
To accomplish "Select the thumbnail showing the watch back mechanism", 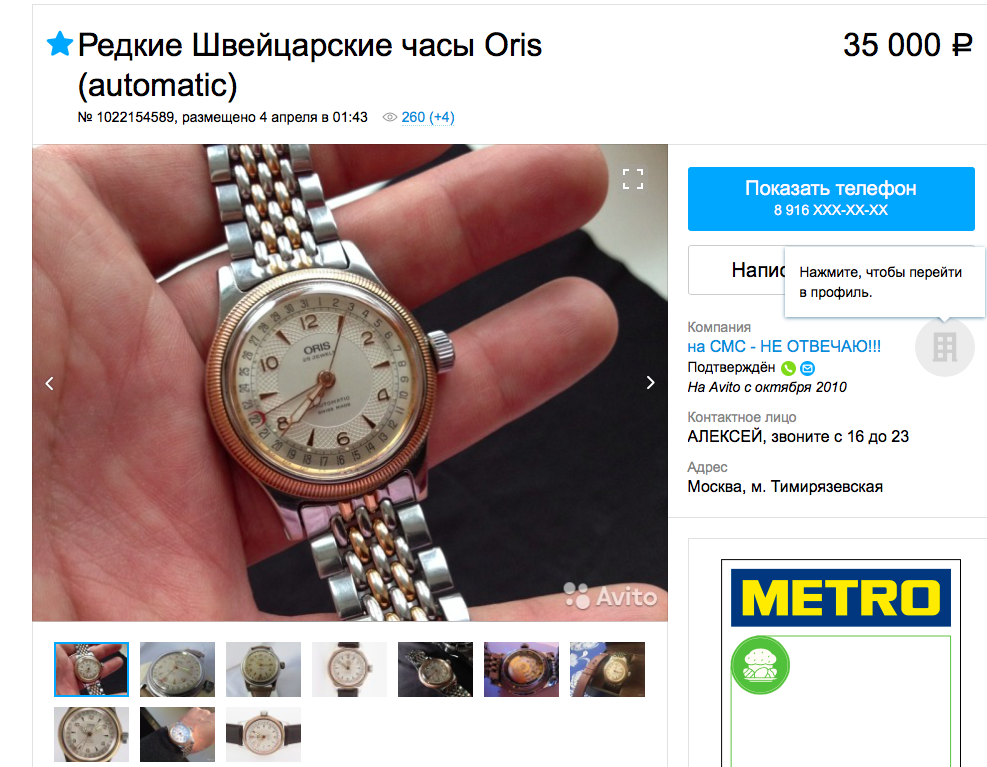I will click(521, 669).
